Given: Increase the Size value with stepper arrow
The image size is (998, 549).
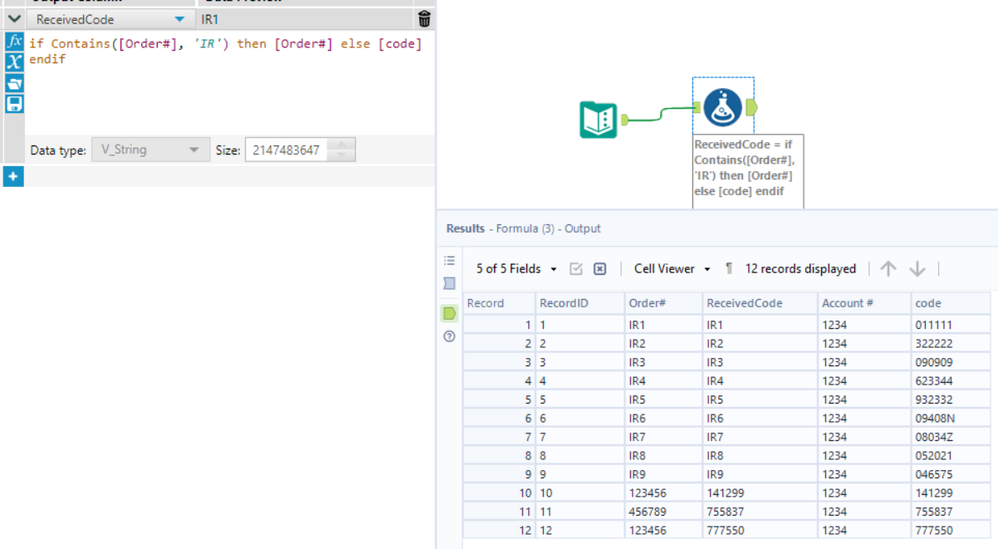Looking at the screenshot, I should click(x=342, y=145).
